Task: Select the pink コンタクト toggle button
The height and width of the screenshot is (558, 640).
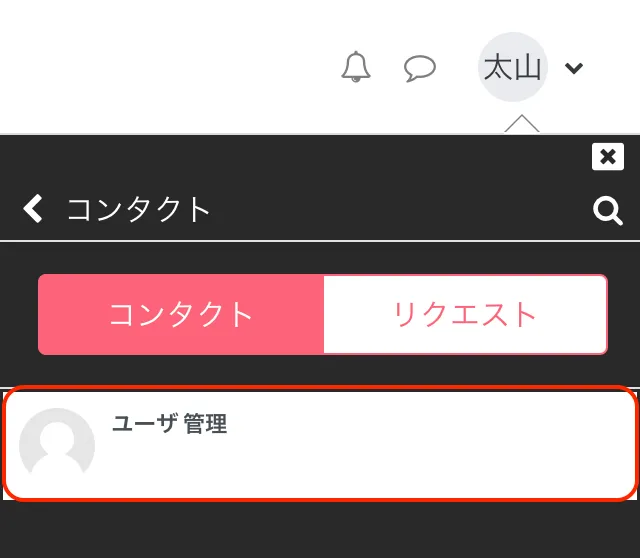Action: [181, 314]
